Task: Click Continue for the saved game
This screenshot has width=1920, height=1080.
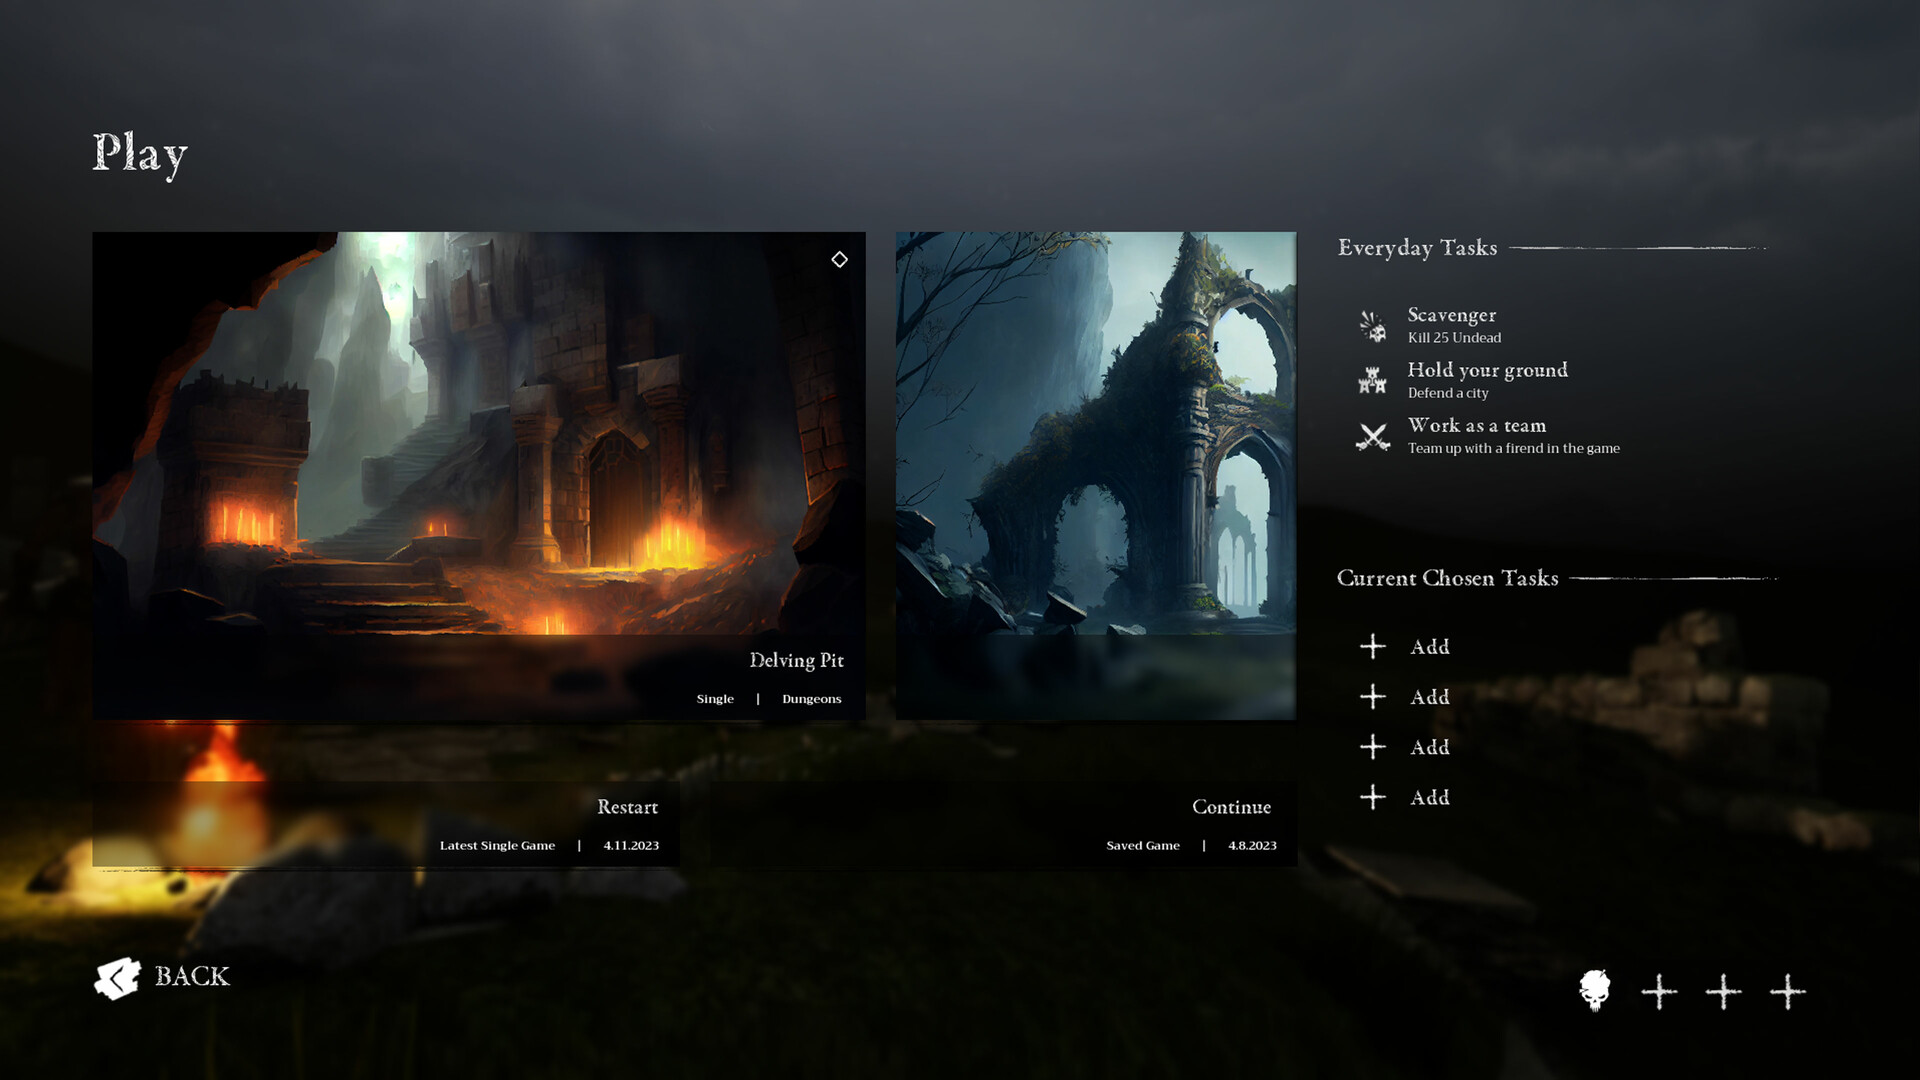Action: 1231,807
